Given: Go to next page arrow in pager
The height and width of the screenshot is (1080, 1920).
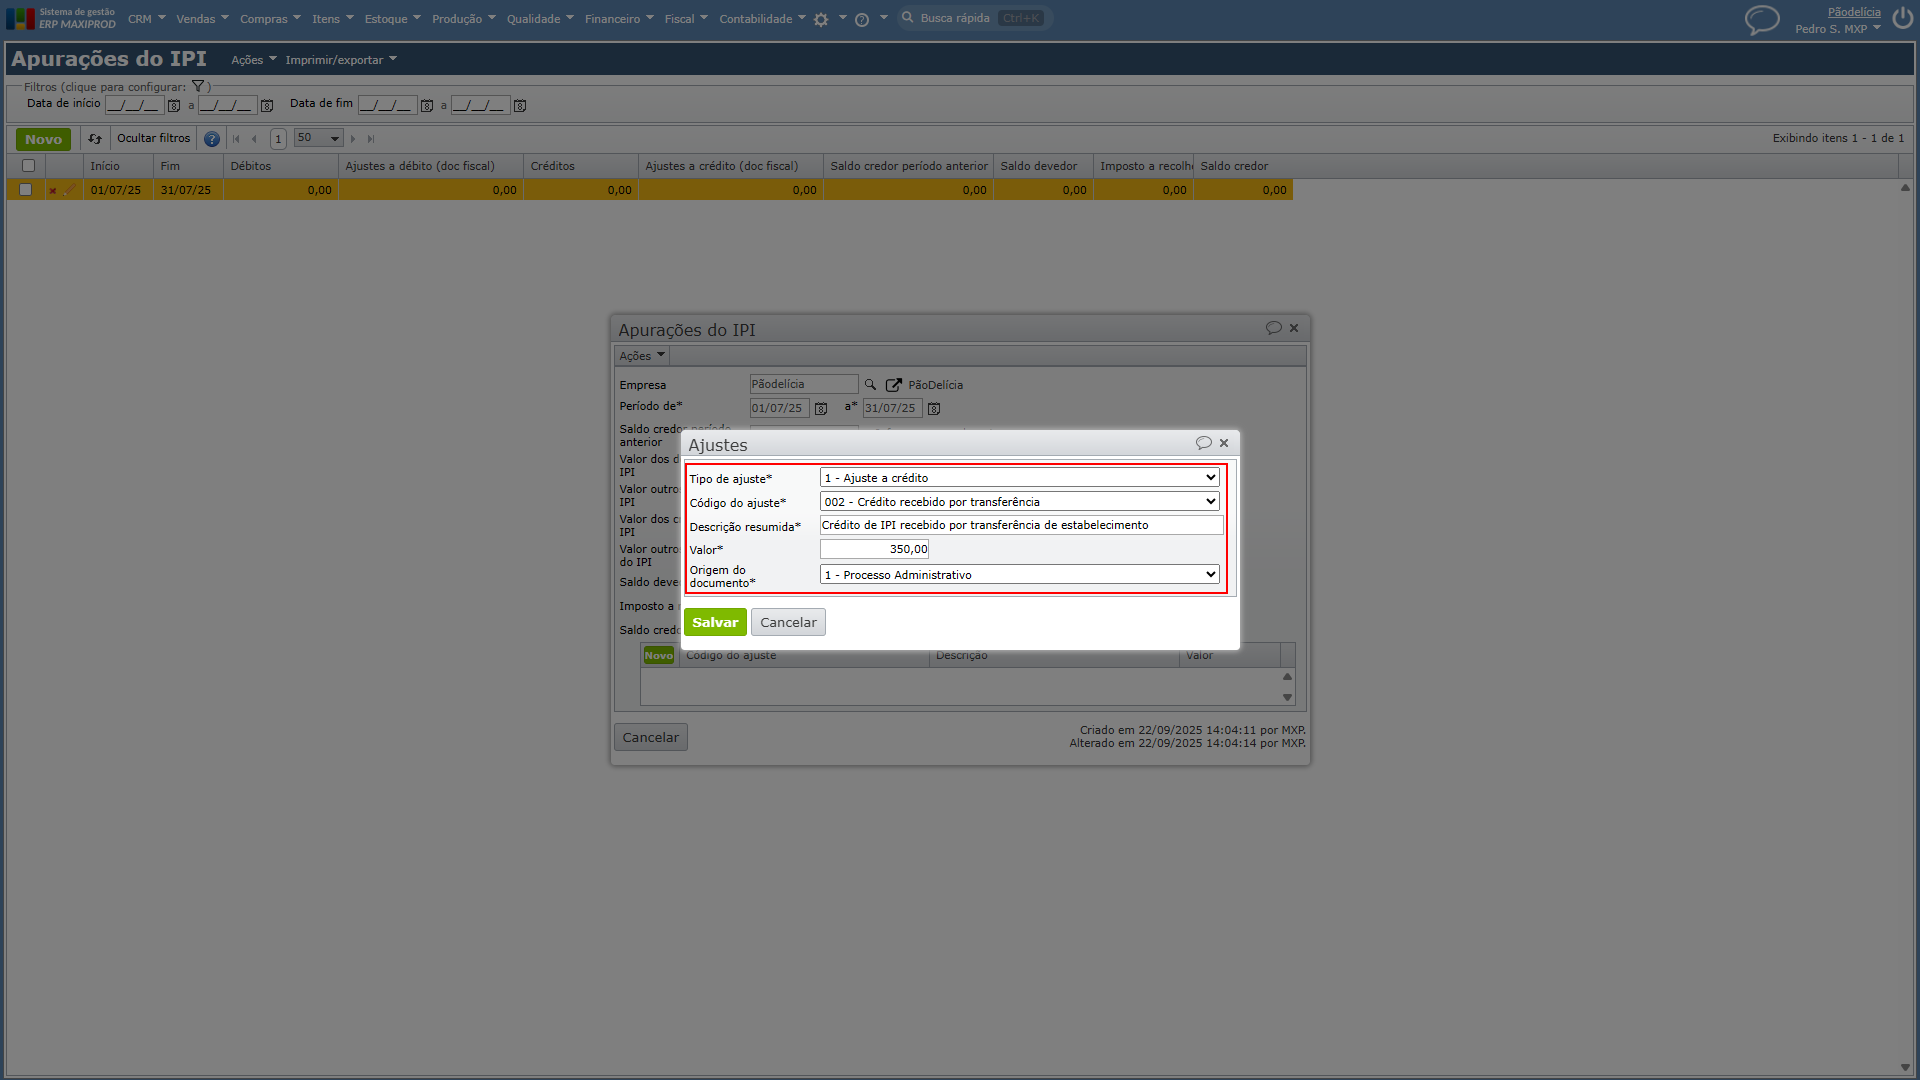Looking at the screenshot, I should [x=353, y=139].
